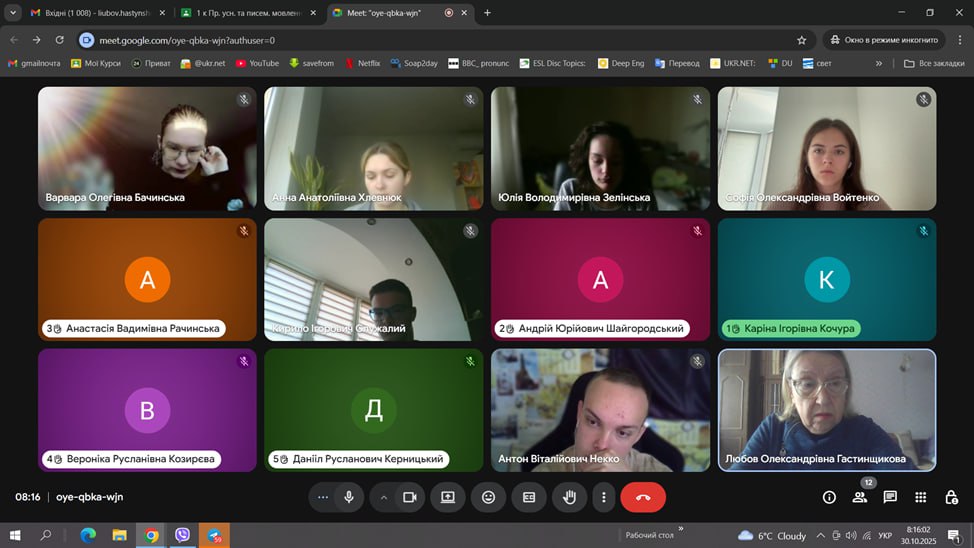Open more options vertical dots menu
Image resolution: width=974 pixels, height=548 pixels.
(x=603, y=497)
